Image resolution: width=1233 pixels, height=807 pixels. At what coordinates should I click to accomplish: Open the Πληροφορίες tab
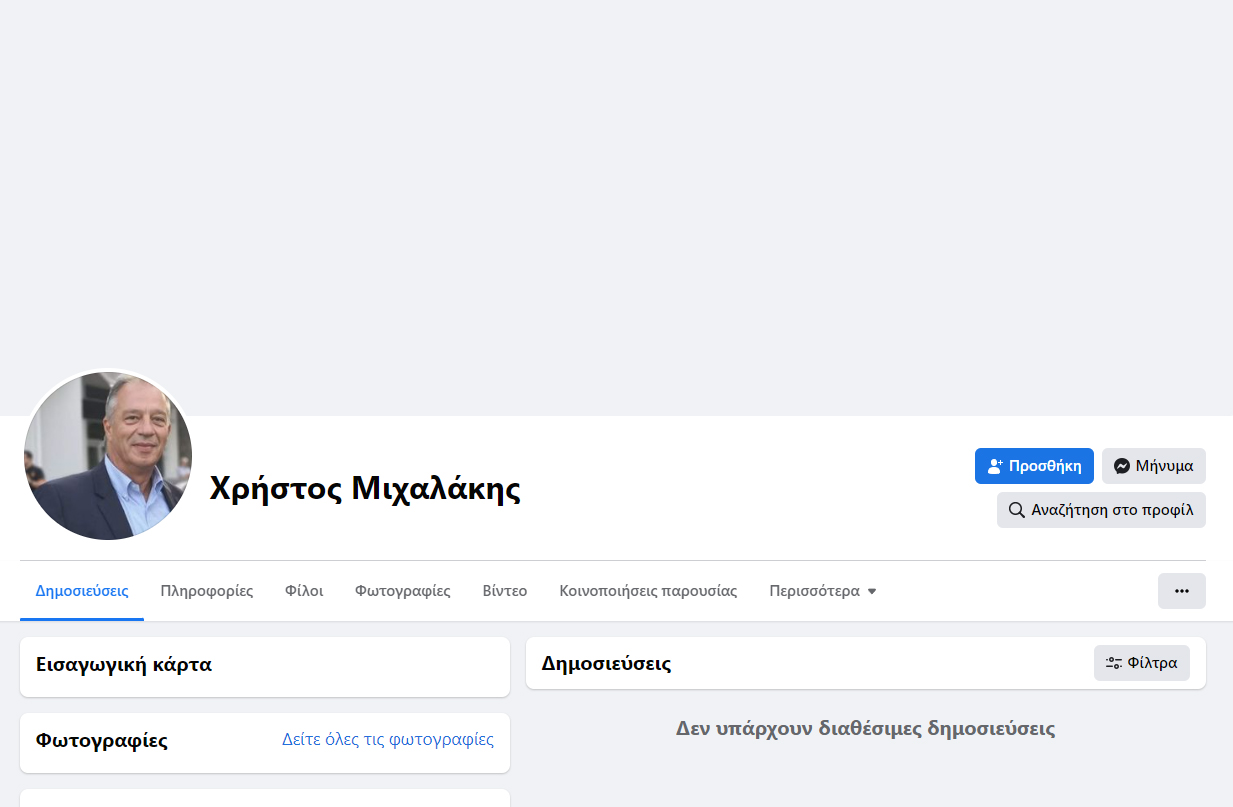pyautogui.click(x=207, y=591)
